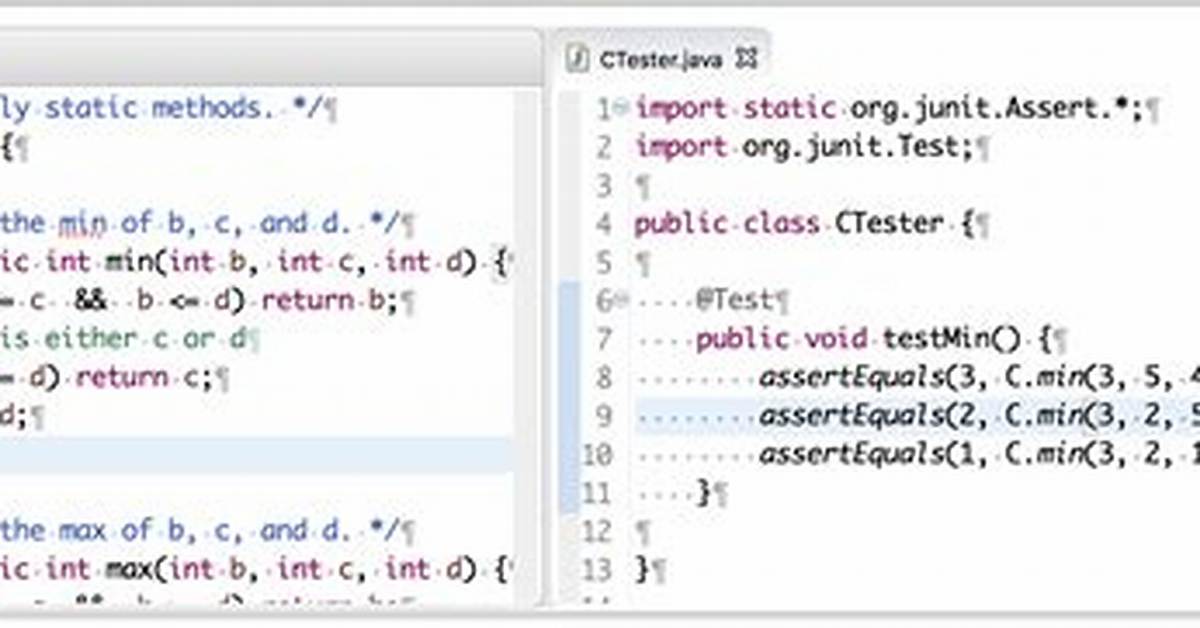
Task: Click the Java file icon on CTester.java tab
Action: coord(576,58)
